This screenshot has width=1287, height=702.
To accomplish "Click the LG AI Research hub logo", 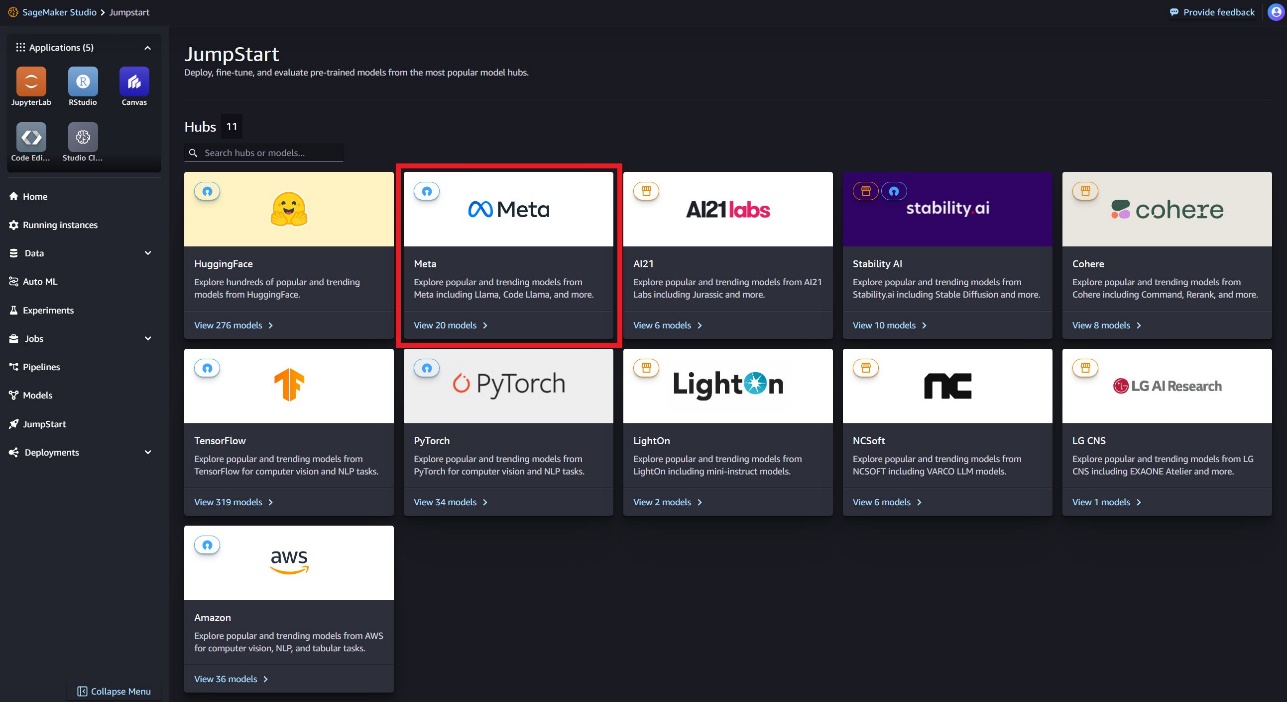I will point(1167,386).
